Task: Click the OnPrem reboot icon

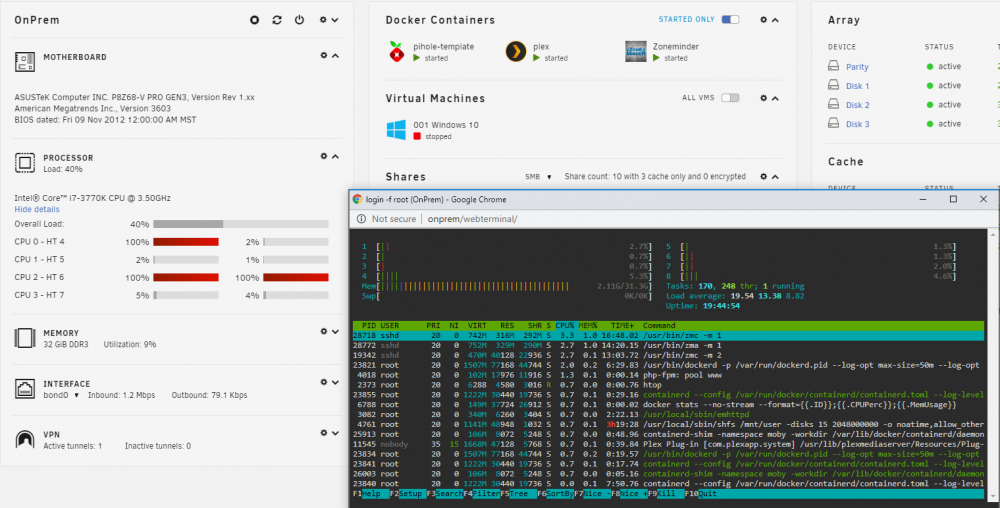Action: pyautogui.click(x=277, y=20)
